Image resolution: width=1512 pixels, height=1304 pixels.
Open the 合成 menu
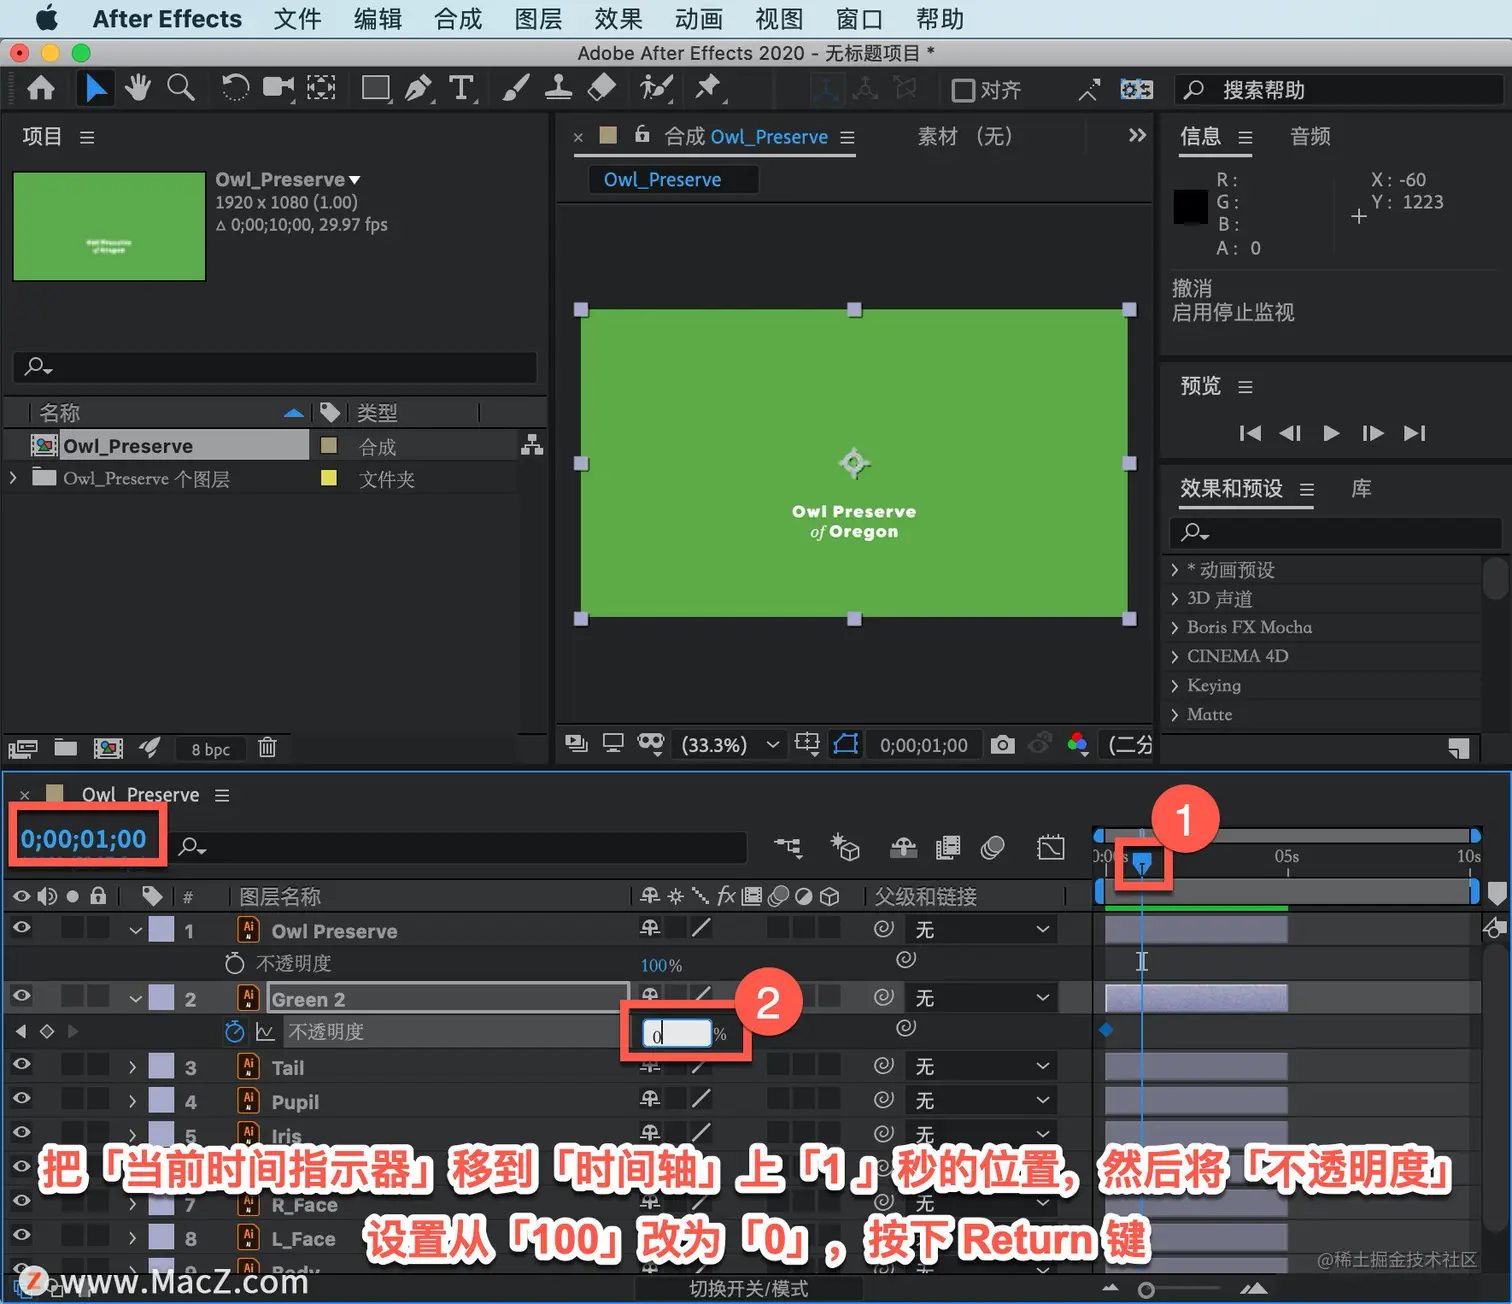(x=458, y=19)
